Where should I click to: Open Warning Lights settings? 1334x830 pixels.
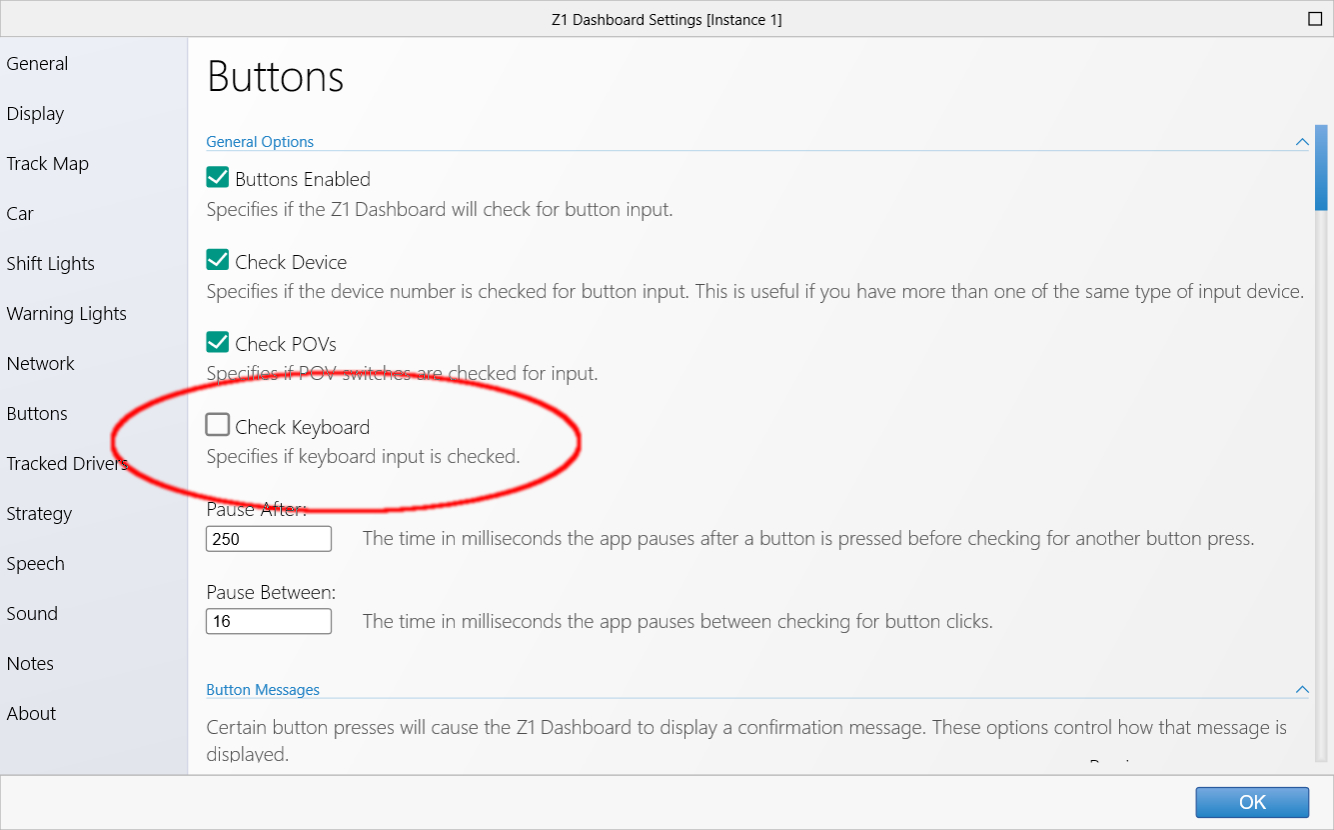pos(66,314)
